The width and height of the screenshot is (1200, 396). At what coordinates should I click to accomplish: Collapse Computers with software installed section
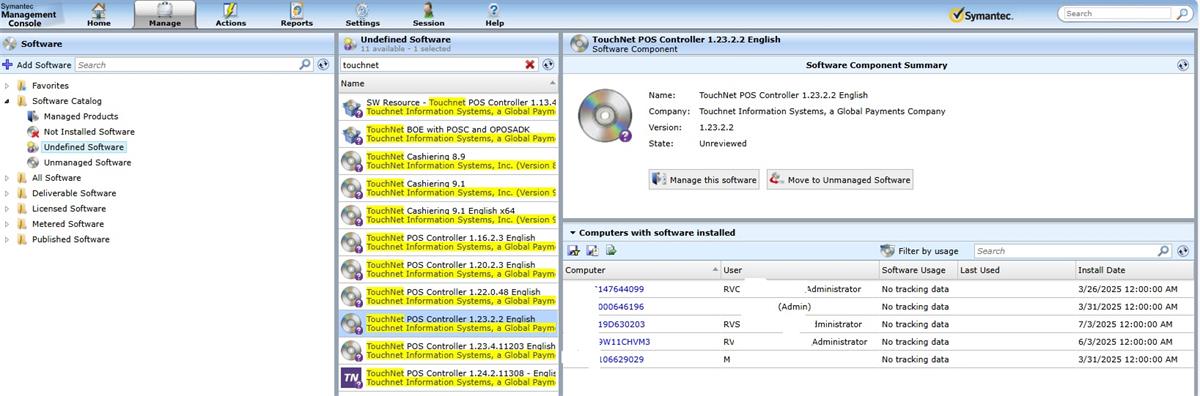573,233
